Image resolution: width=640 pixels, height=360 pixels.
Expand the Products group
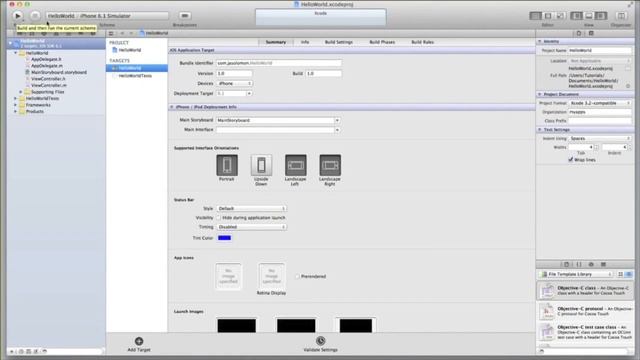click(16, 112)
